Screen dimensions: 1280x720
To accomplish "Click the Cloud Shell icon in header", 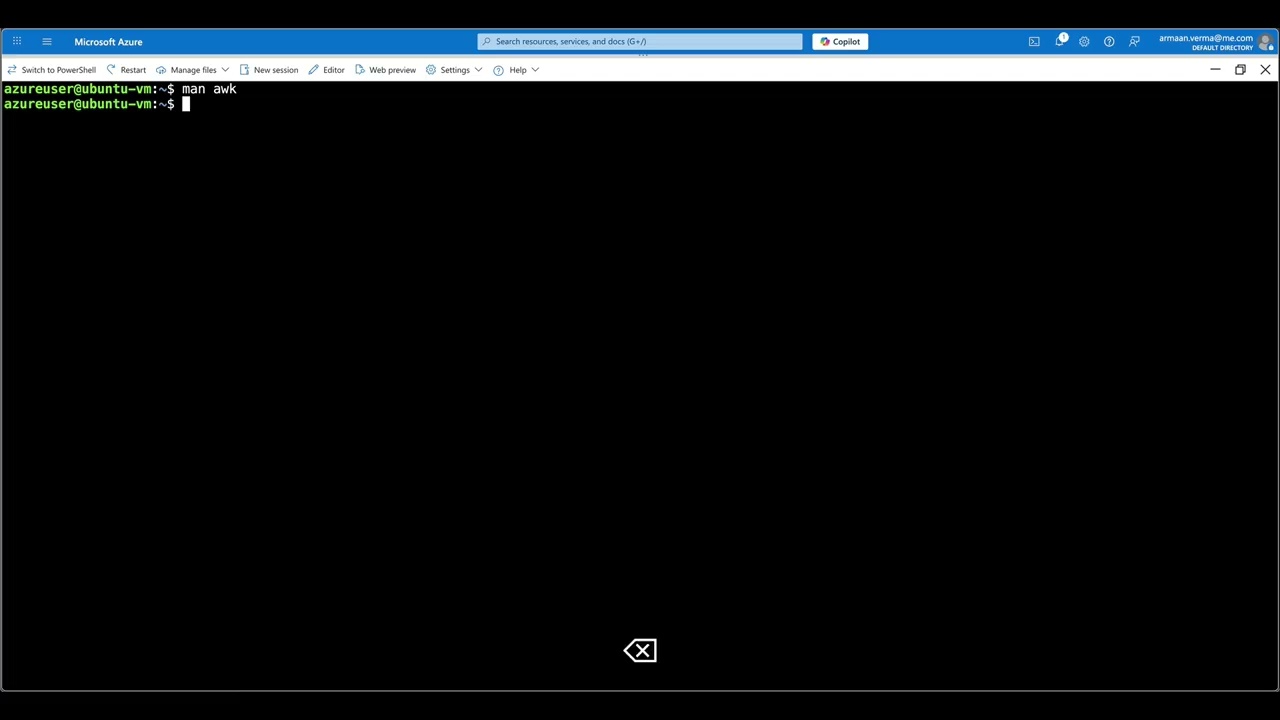I will (1034, 41).
